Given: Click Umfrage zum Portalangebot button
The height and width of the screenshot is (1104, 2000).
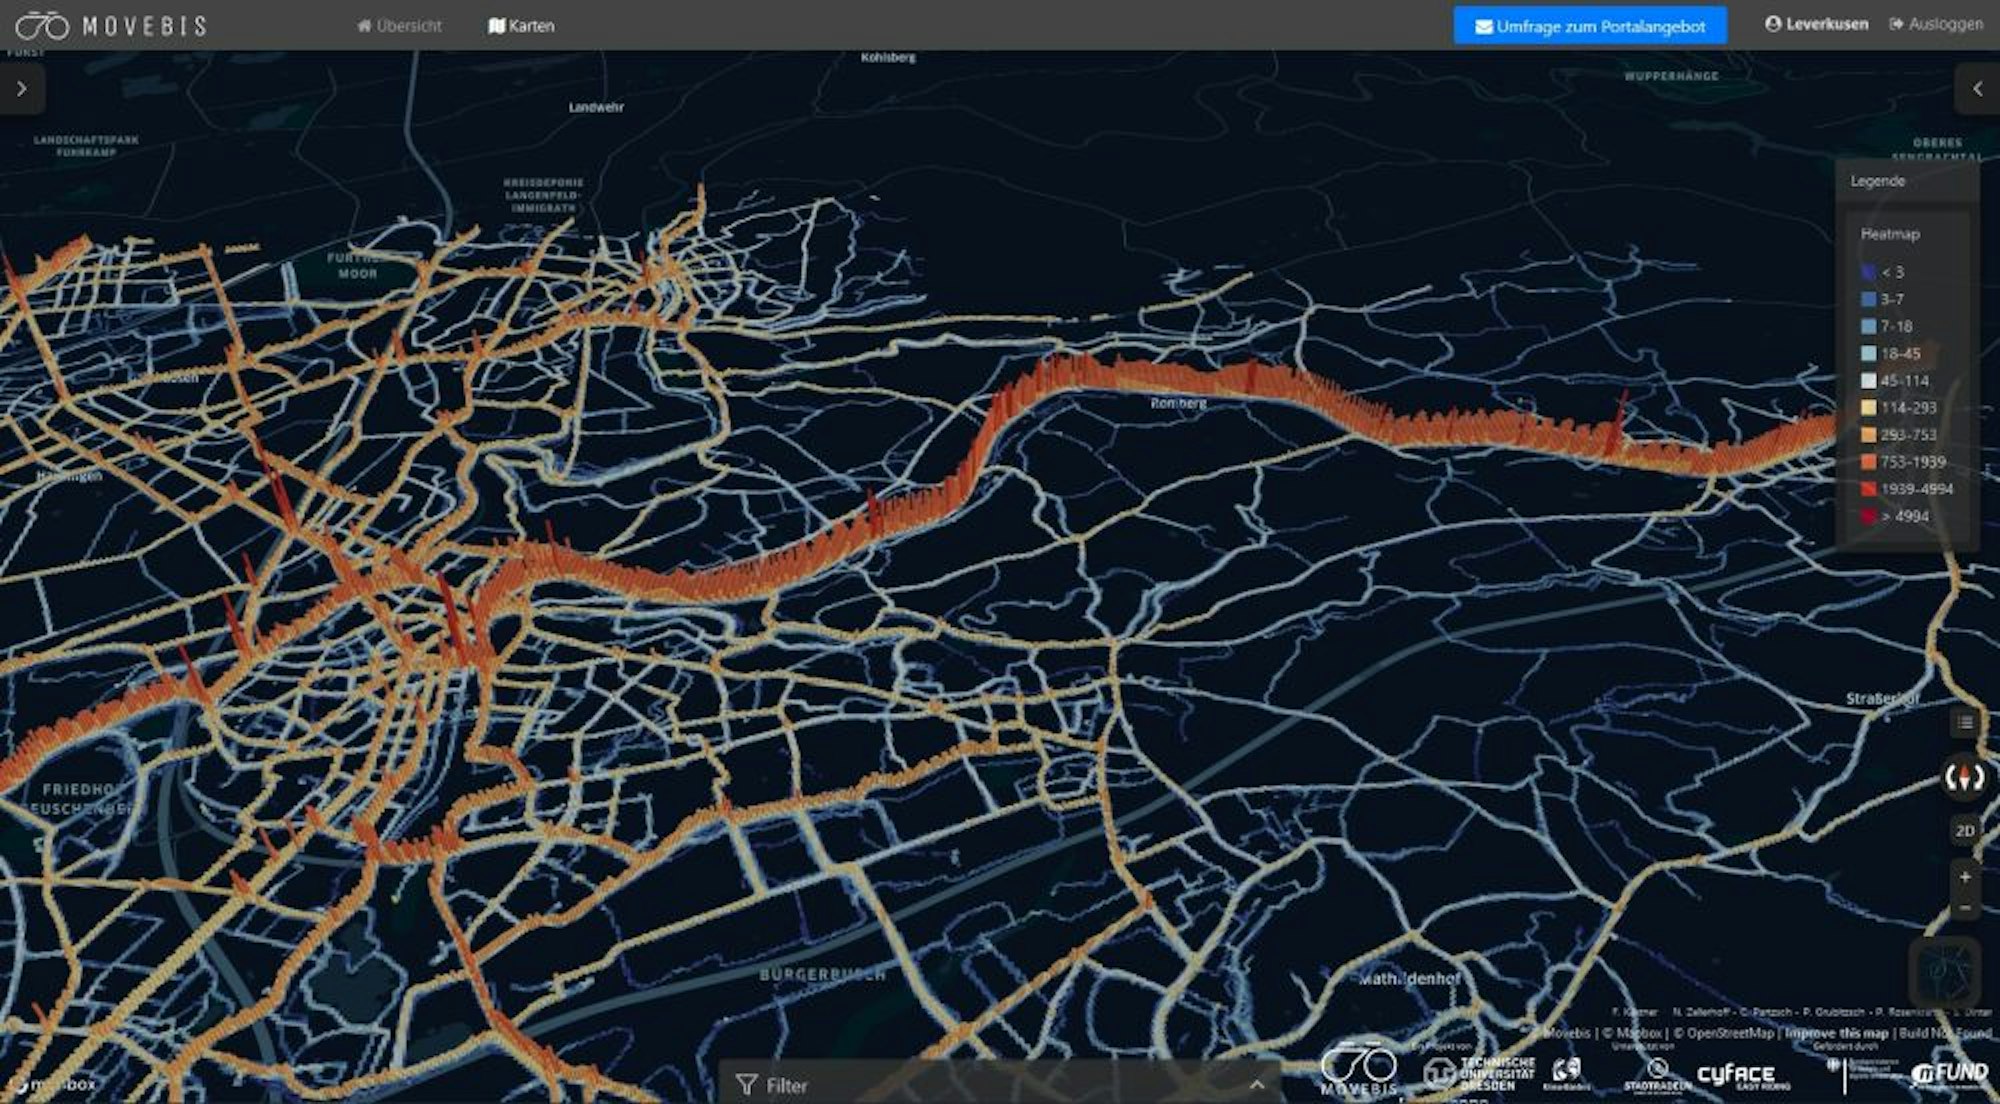Looking at the screenshot, I should tap(1590, 26).
